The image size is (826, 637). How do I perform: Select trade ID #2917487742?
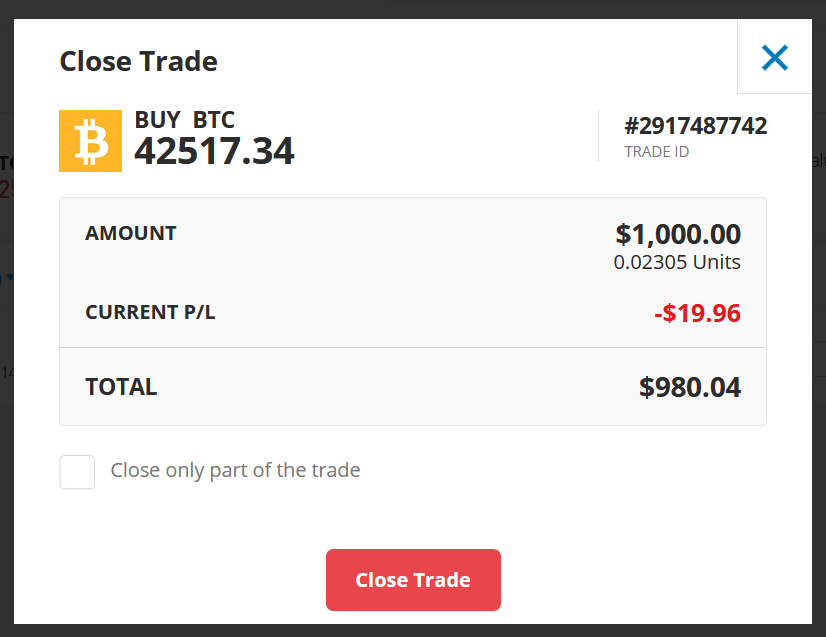[696, 126]
